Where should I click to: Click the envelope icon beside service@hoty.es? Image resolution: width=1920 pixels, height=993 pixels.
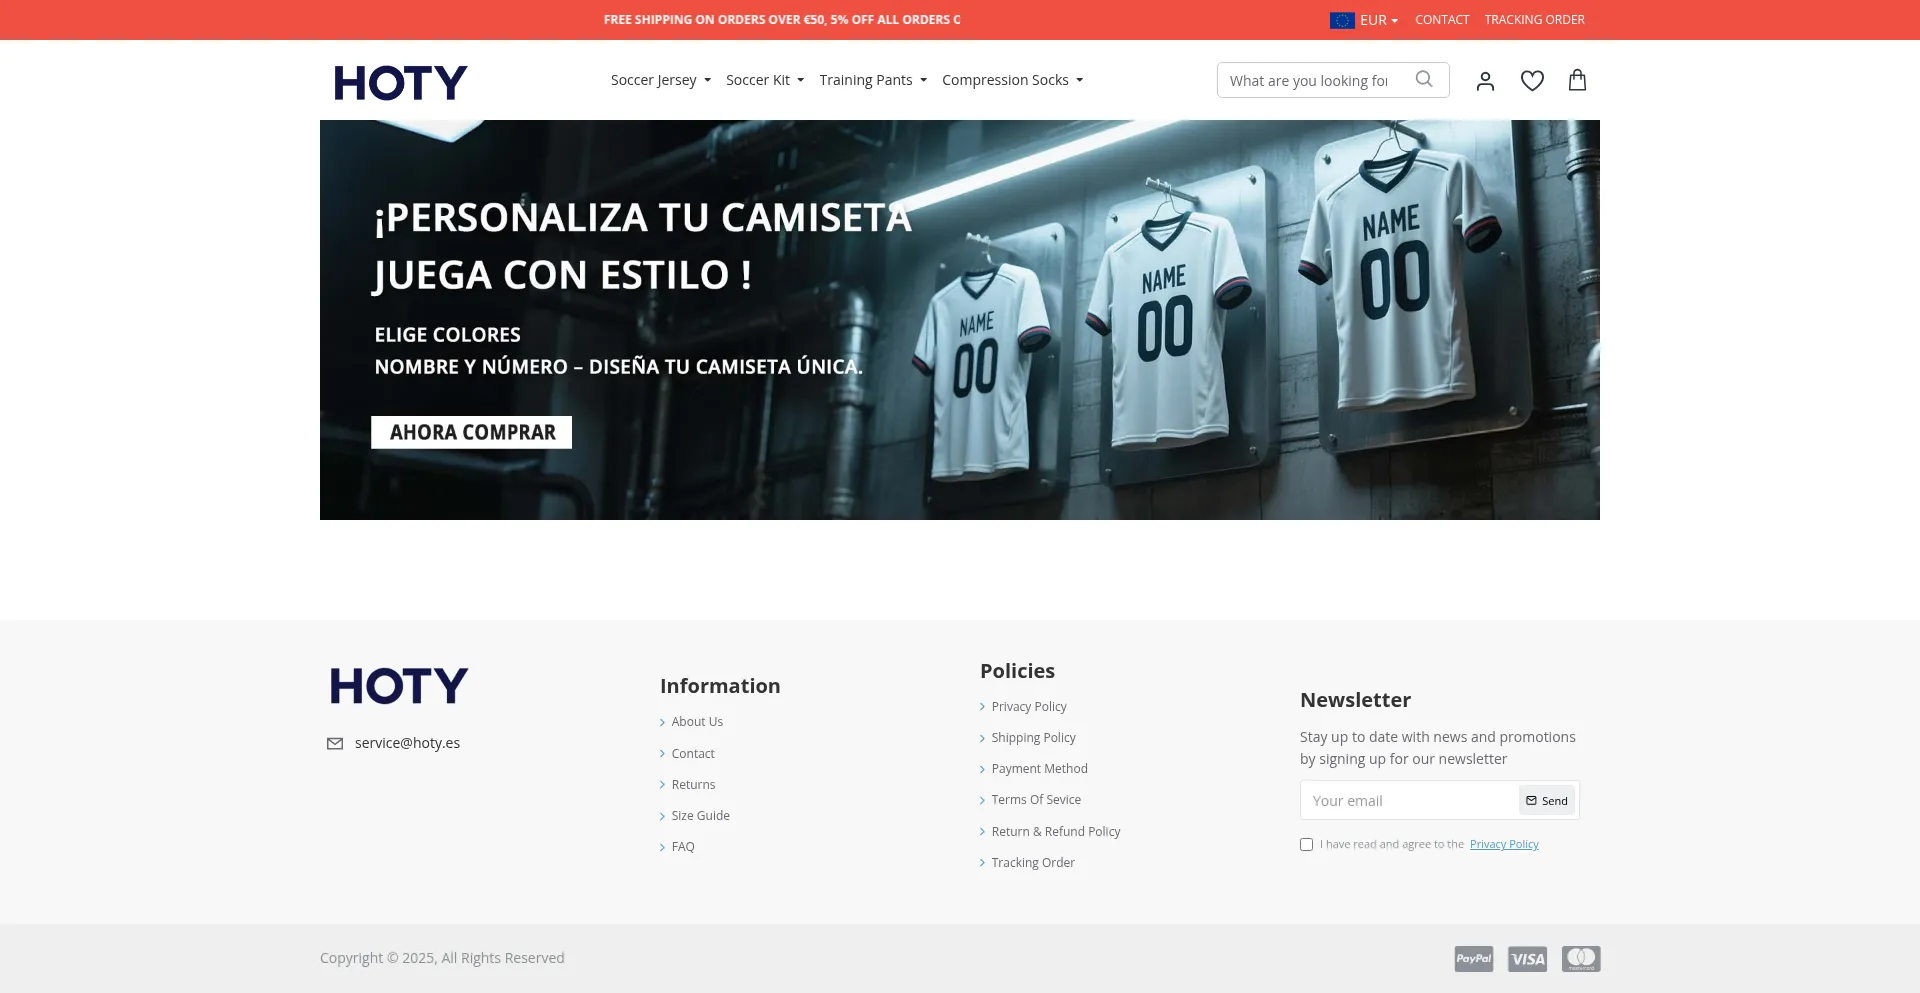pos(335,743)
